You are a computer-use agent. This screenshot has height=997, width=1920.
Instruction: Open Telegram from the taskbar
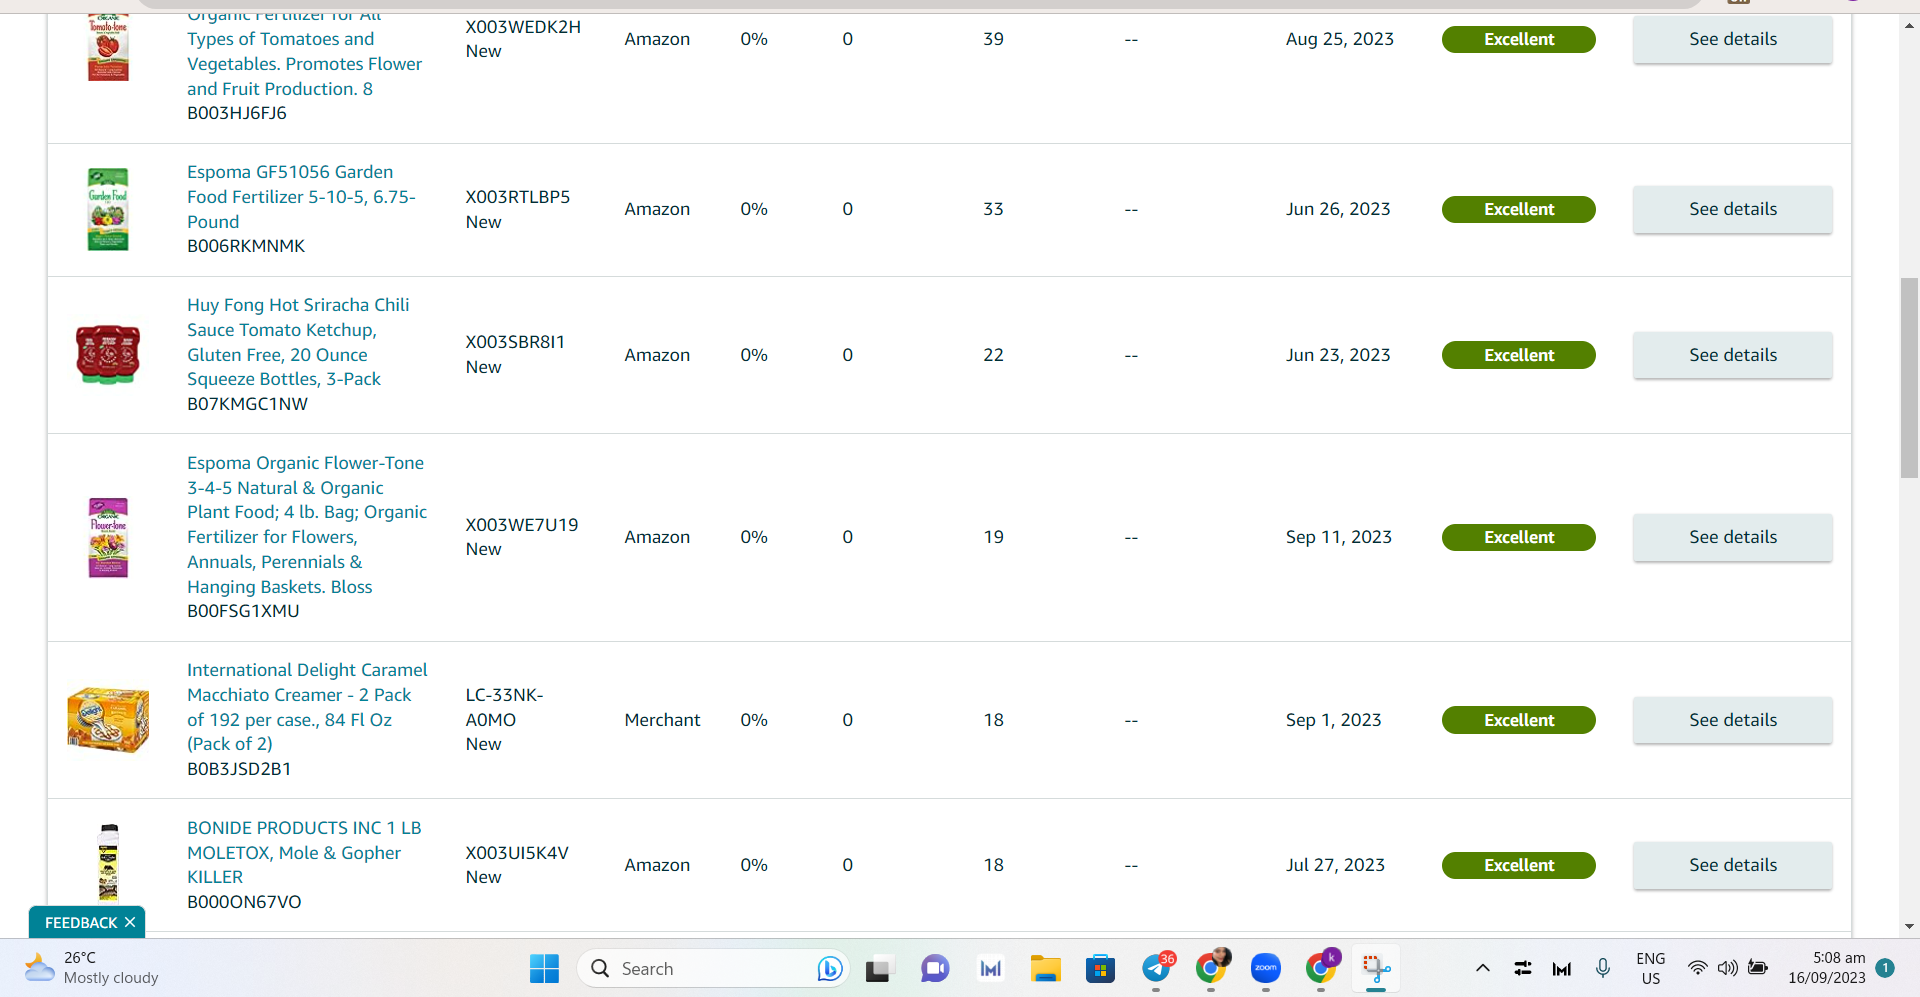(1157, 968)
